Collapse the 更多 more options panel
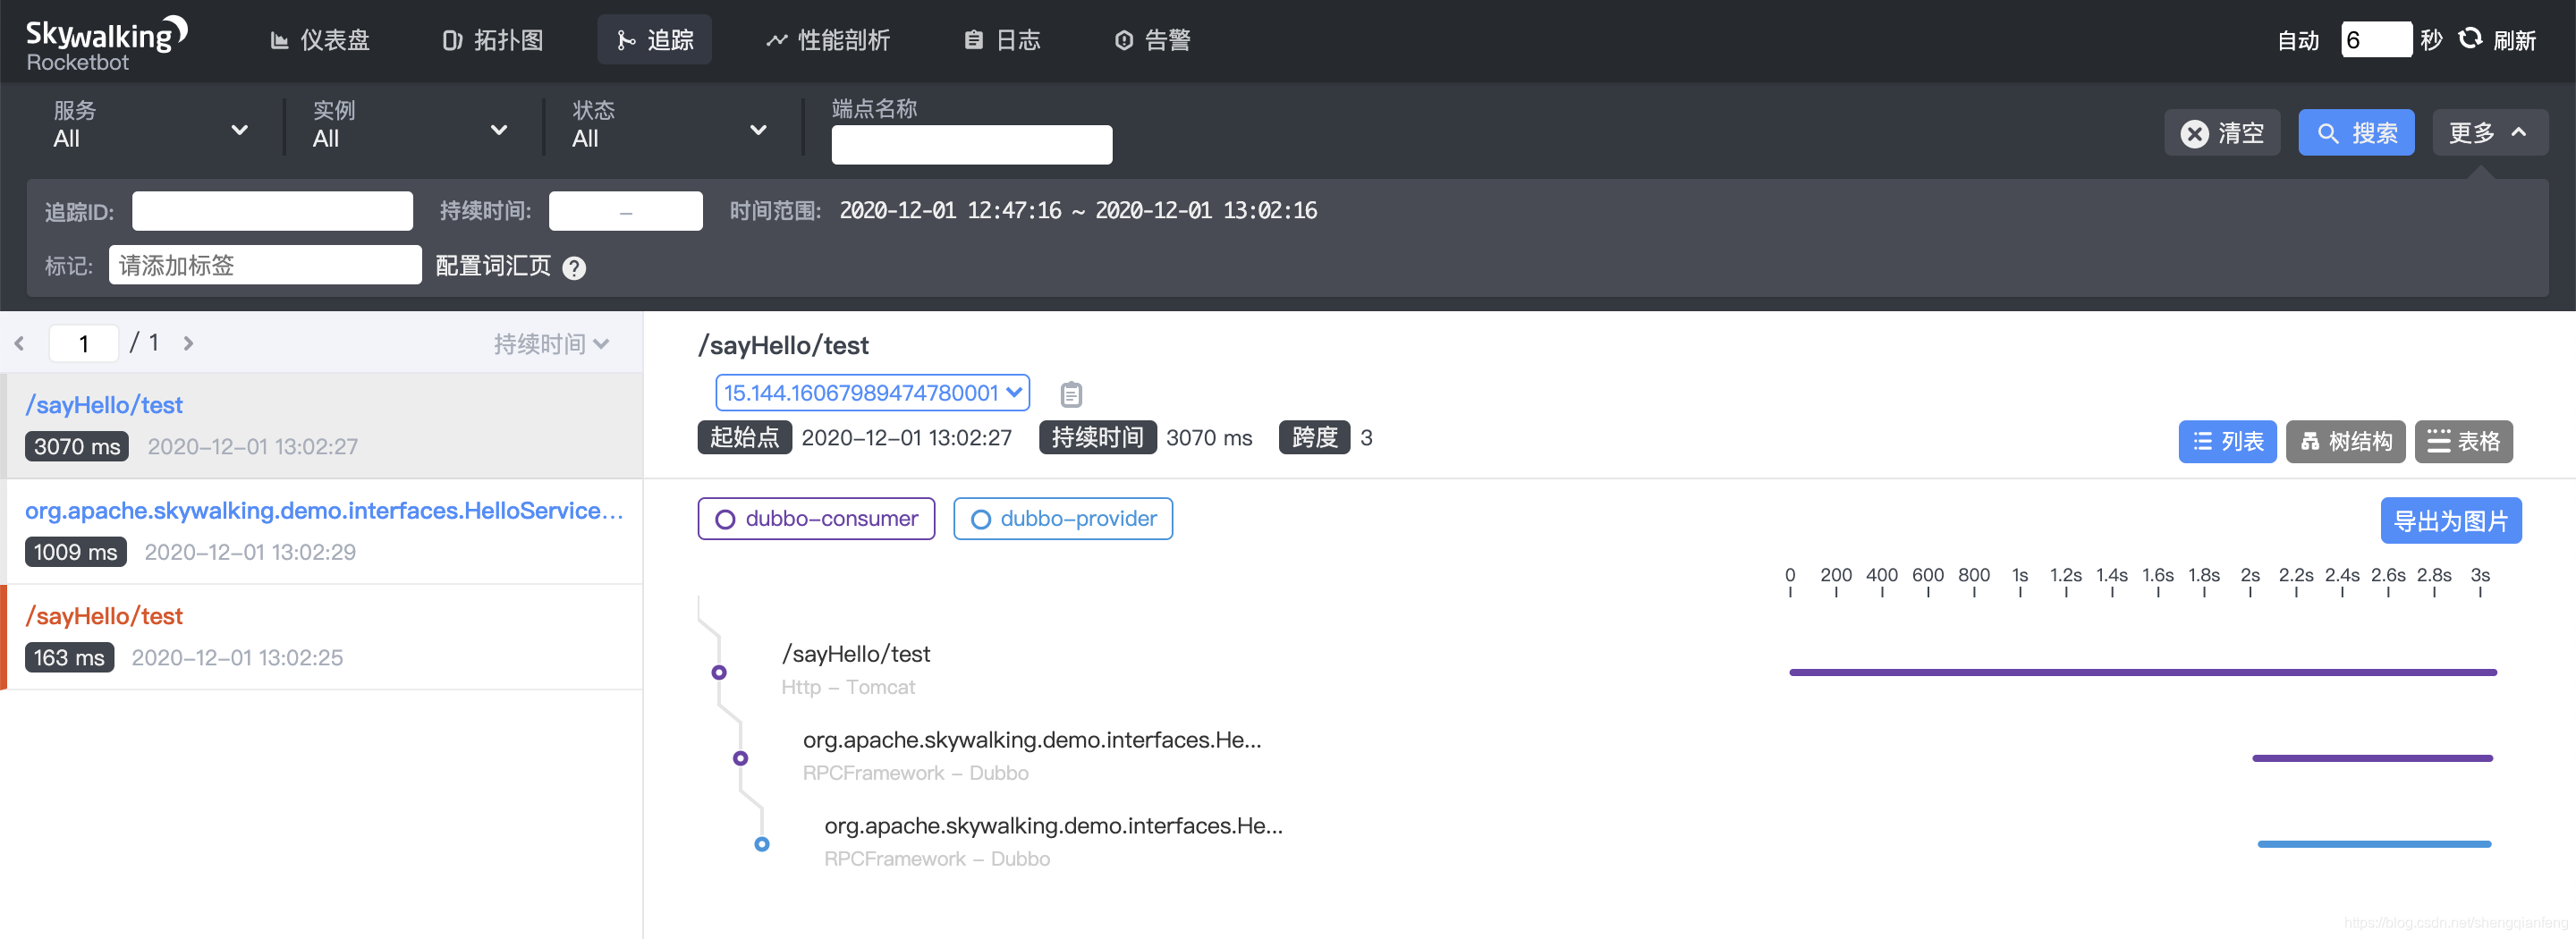Screen dimensions: 2576x939 [2489, 132]
